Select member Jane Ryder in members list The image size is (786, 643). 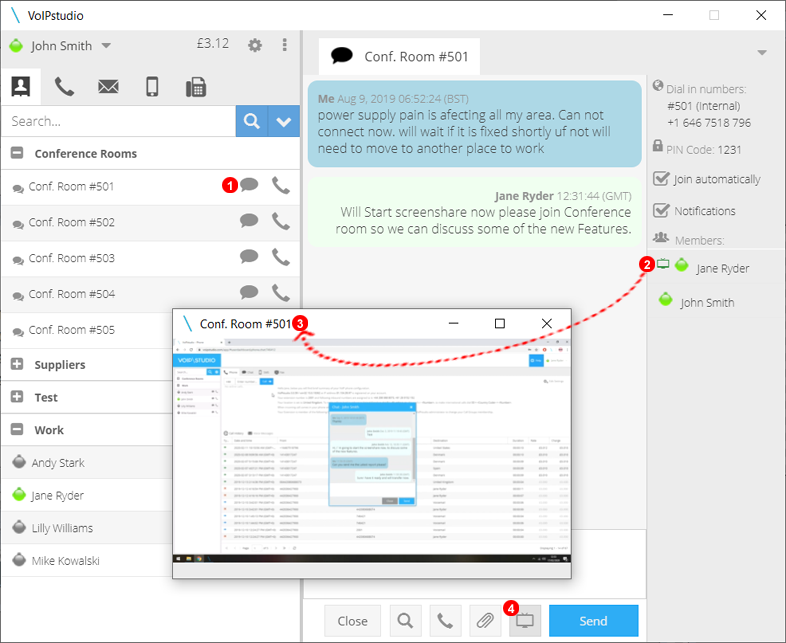tap(722, 269)
